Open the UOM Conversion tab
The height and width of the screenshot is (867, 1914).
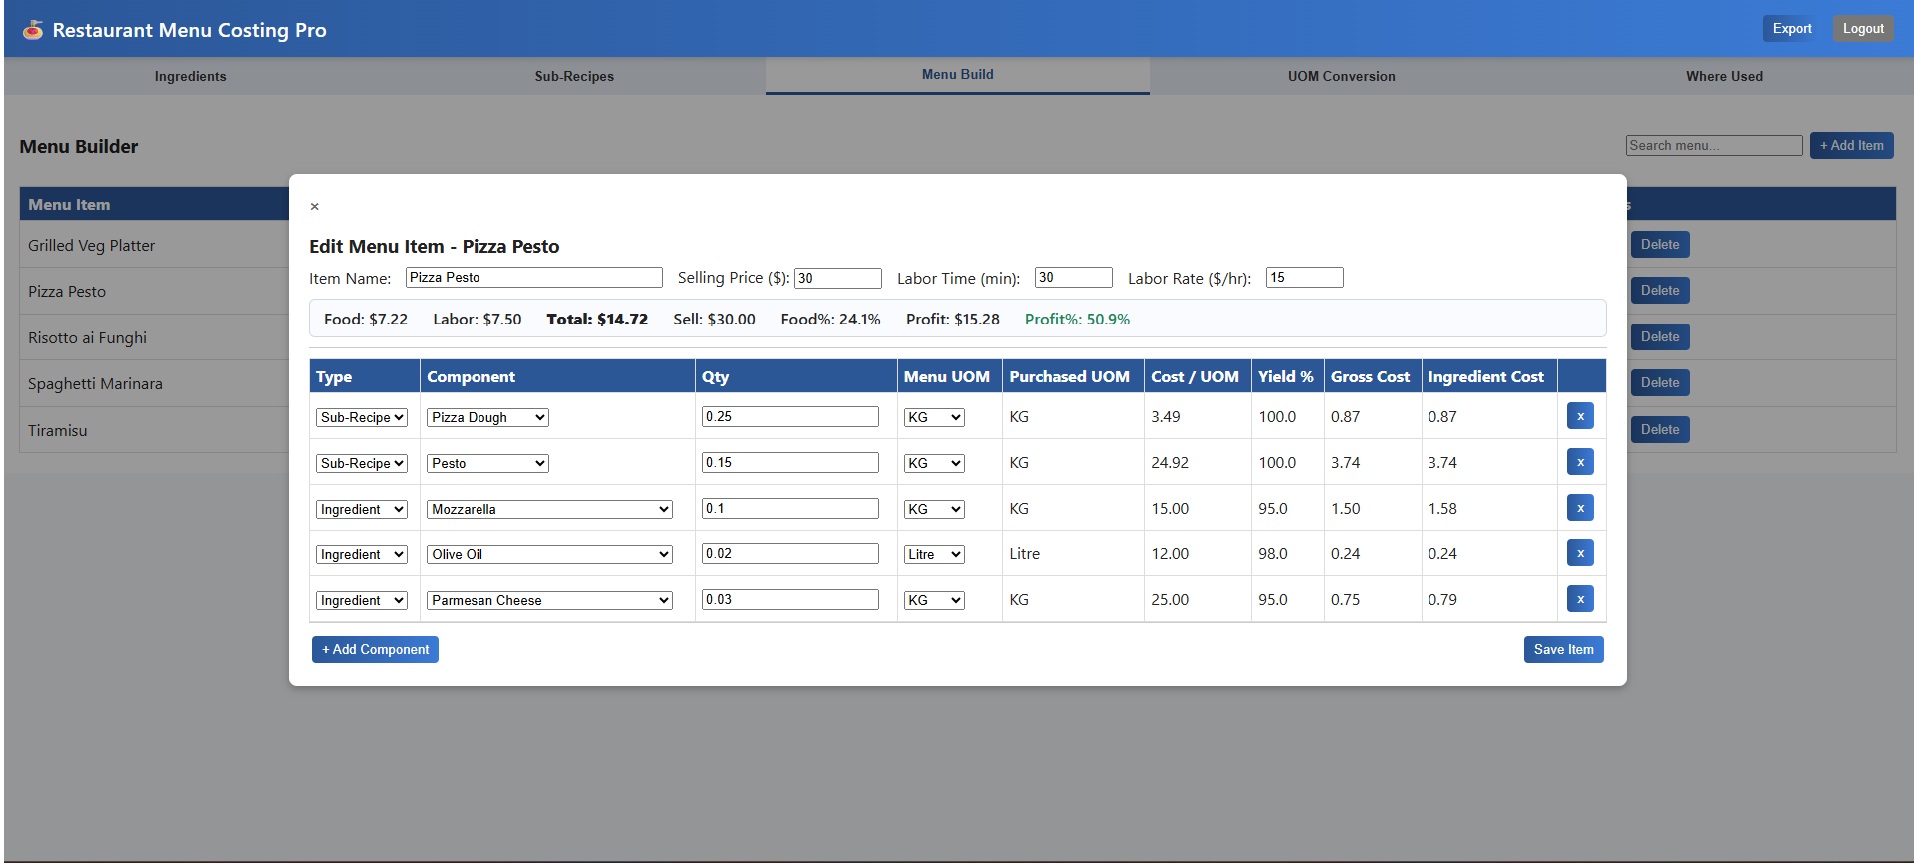coord(1341,77)
